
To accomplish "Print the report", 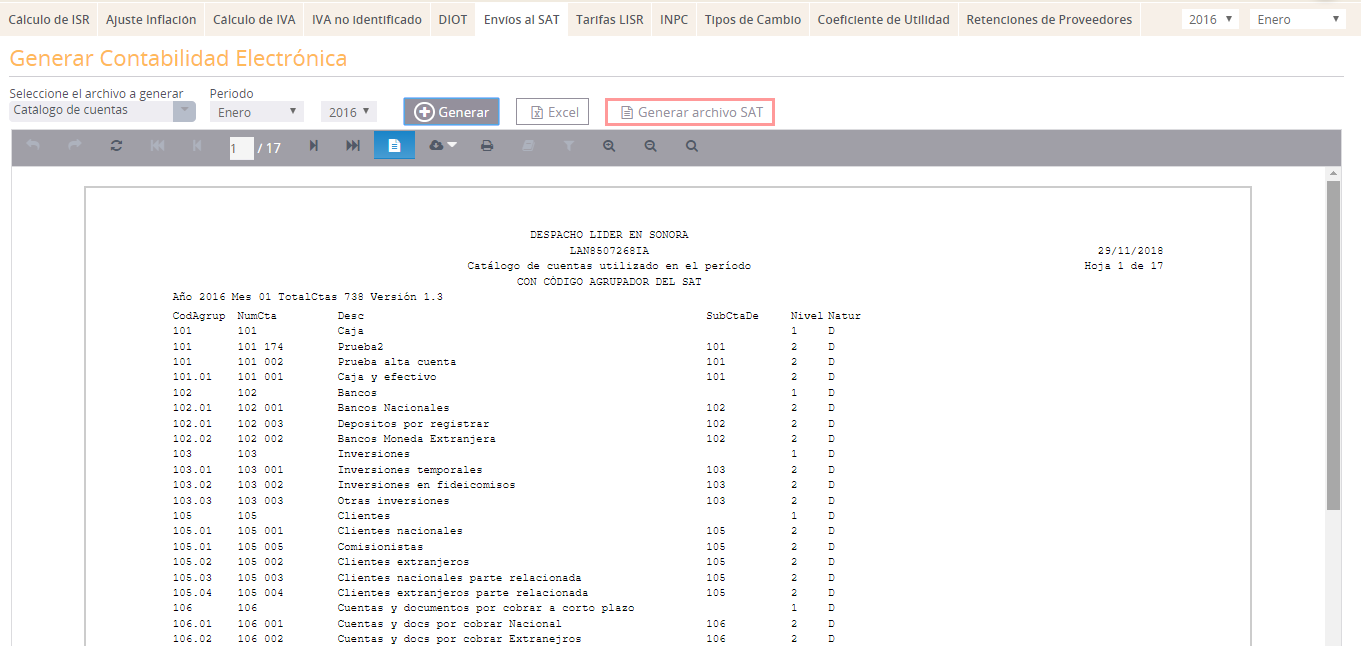I will pyautogui.click(x=487, y=146).
